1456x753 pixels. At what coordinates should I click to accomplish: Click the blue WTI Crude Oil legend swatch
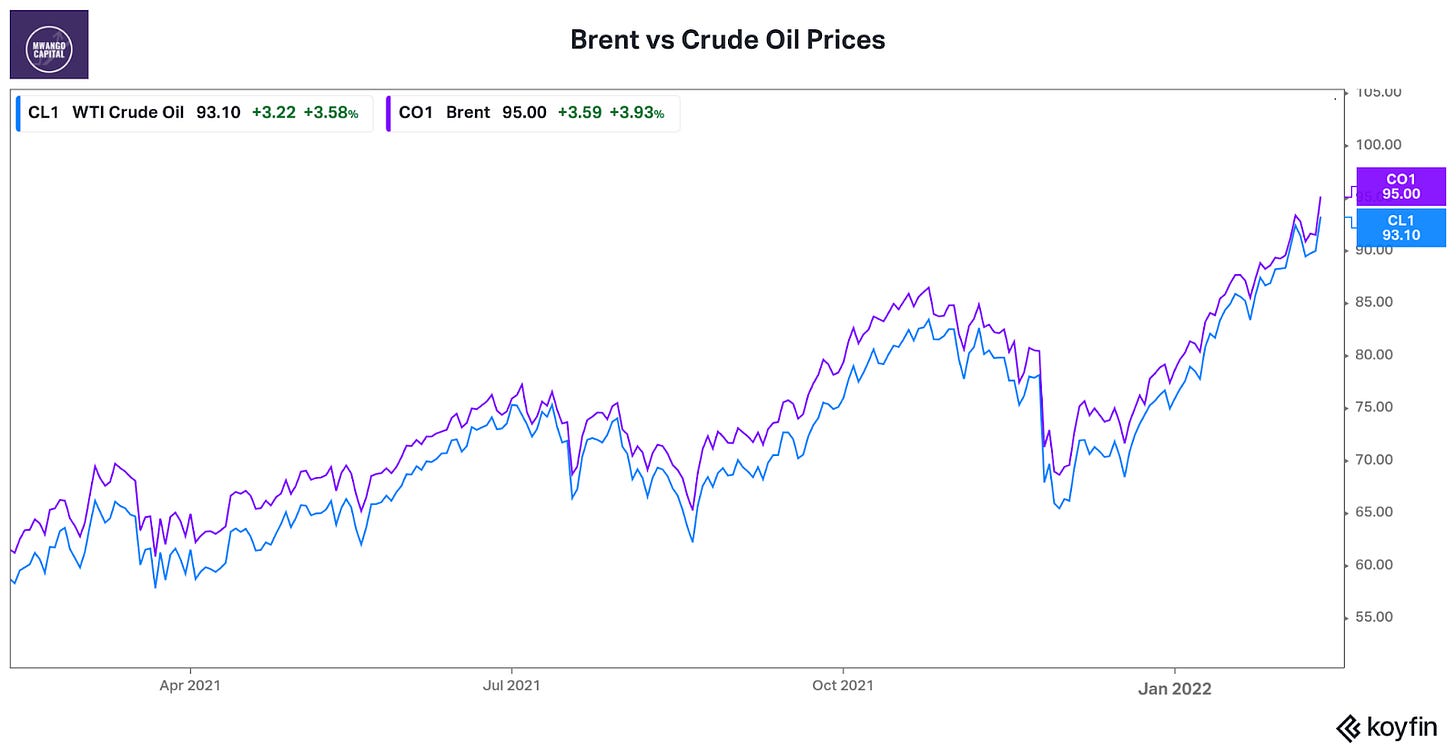coord(19,112)
